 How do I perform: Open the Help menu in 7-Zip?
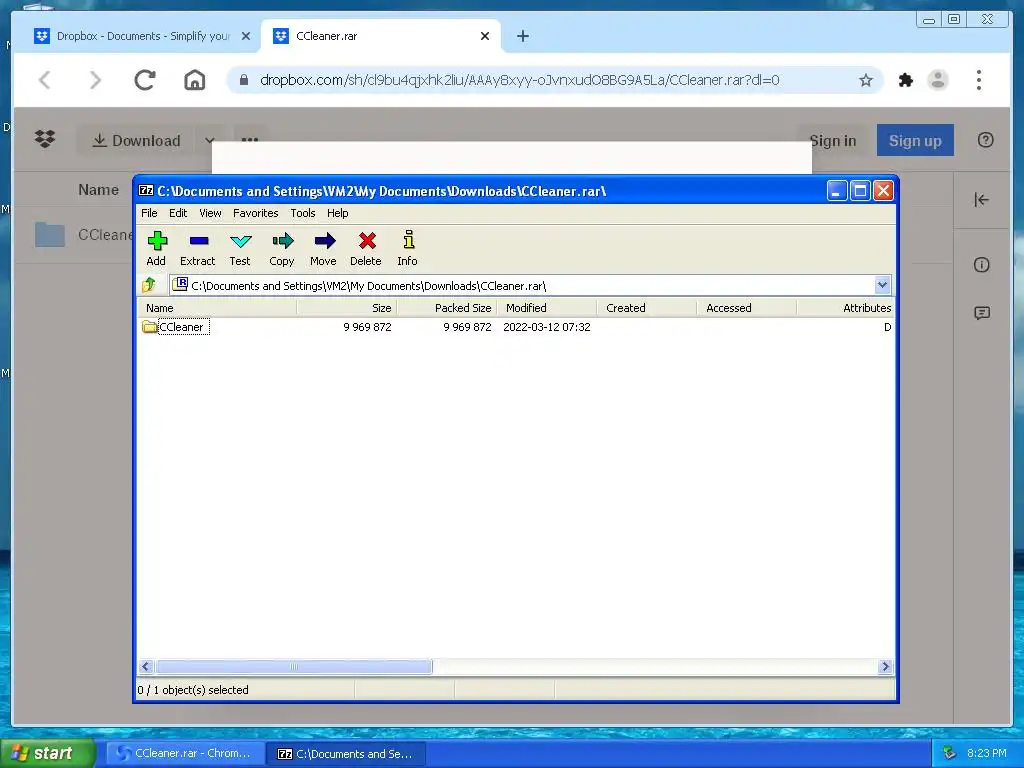[x=338, y=213]
